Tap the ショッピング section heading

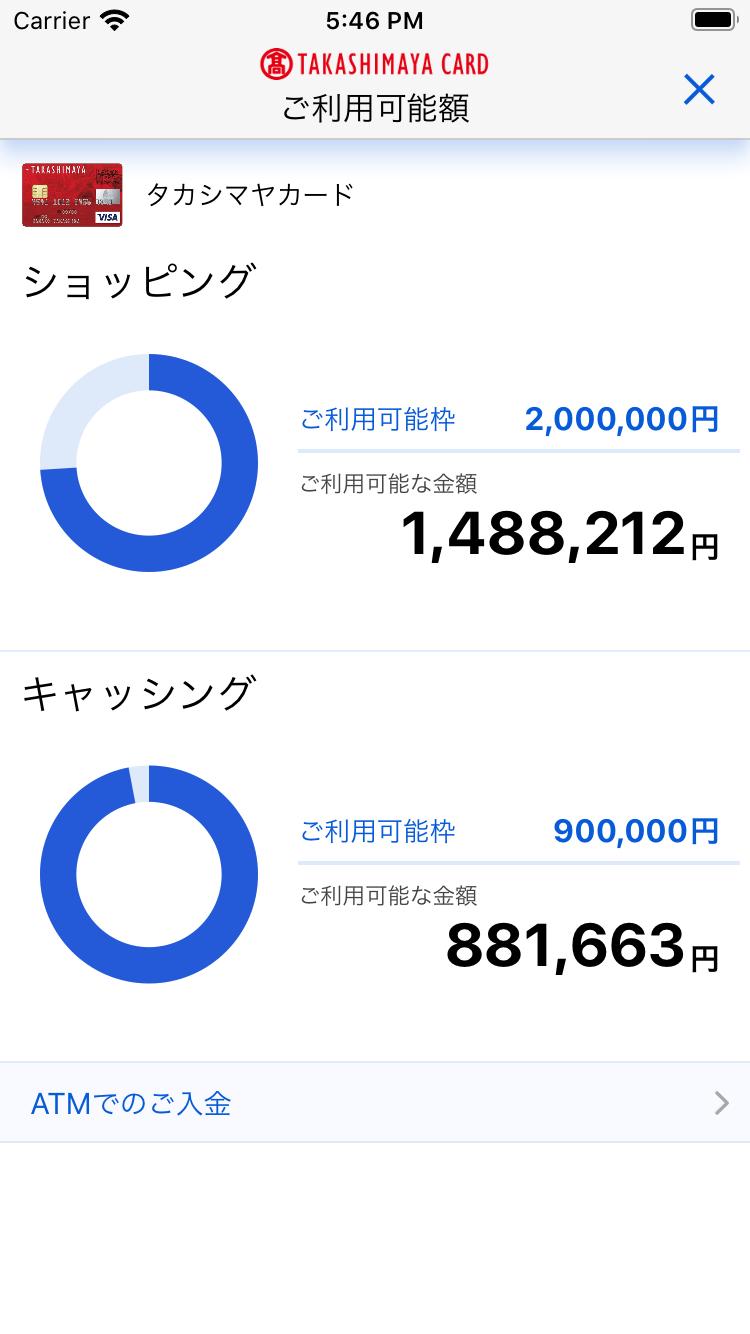139,282
